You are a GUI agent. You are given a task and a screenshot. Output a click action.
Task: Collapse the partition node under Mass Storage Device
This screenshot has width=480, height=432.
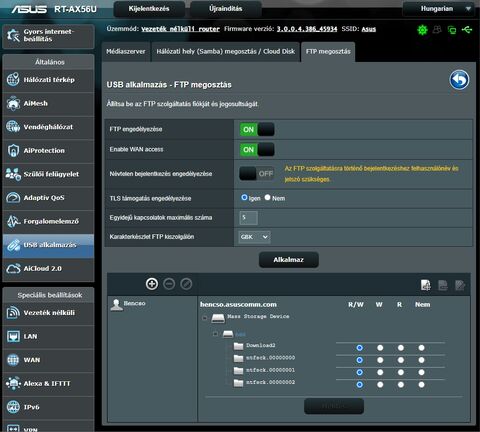point(215,334)
